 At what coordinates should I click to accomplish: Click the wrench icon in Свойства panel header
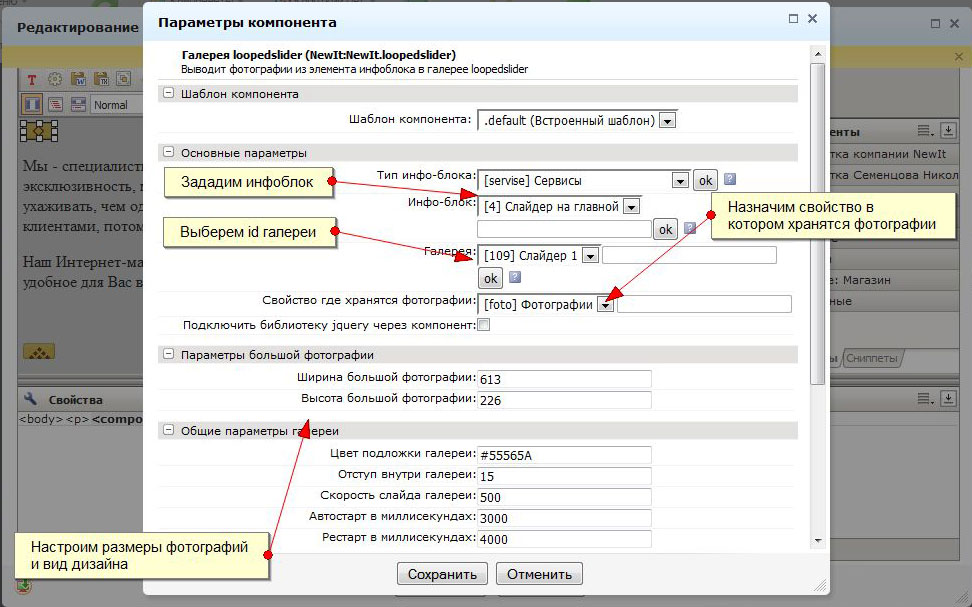click(x=30, y=399)
